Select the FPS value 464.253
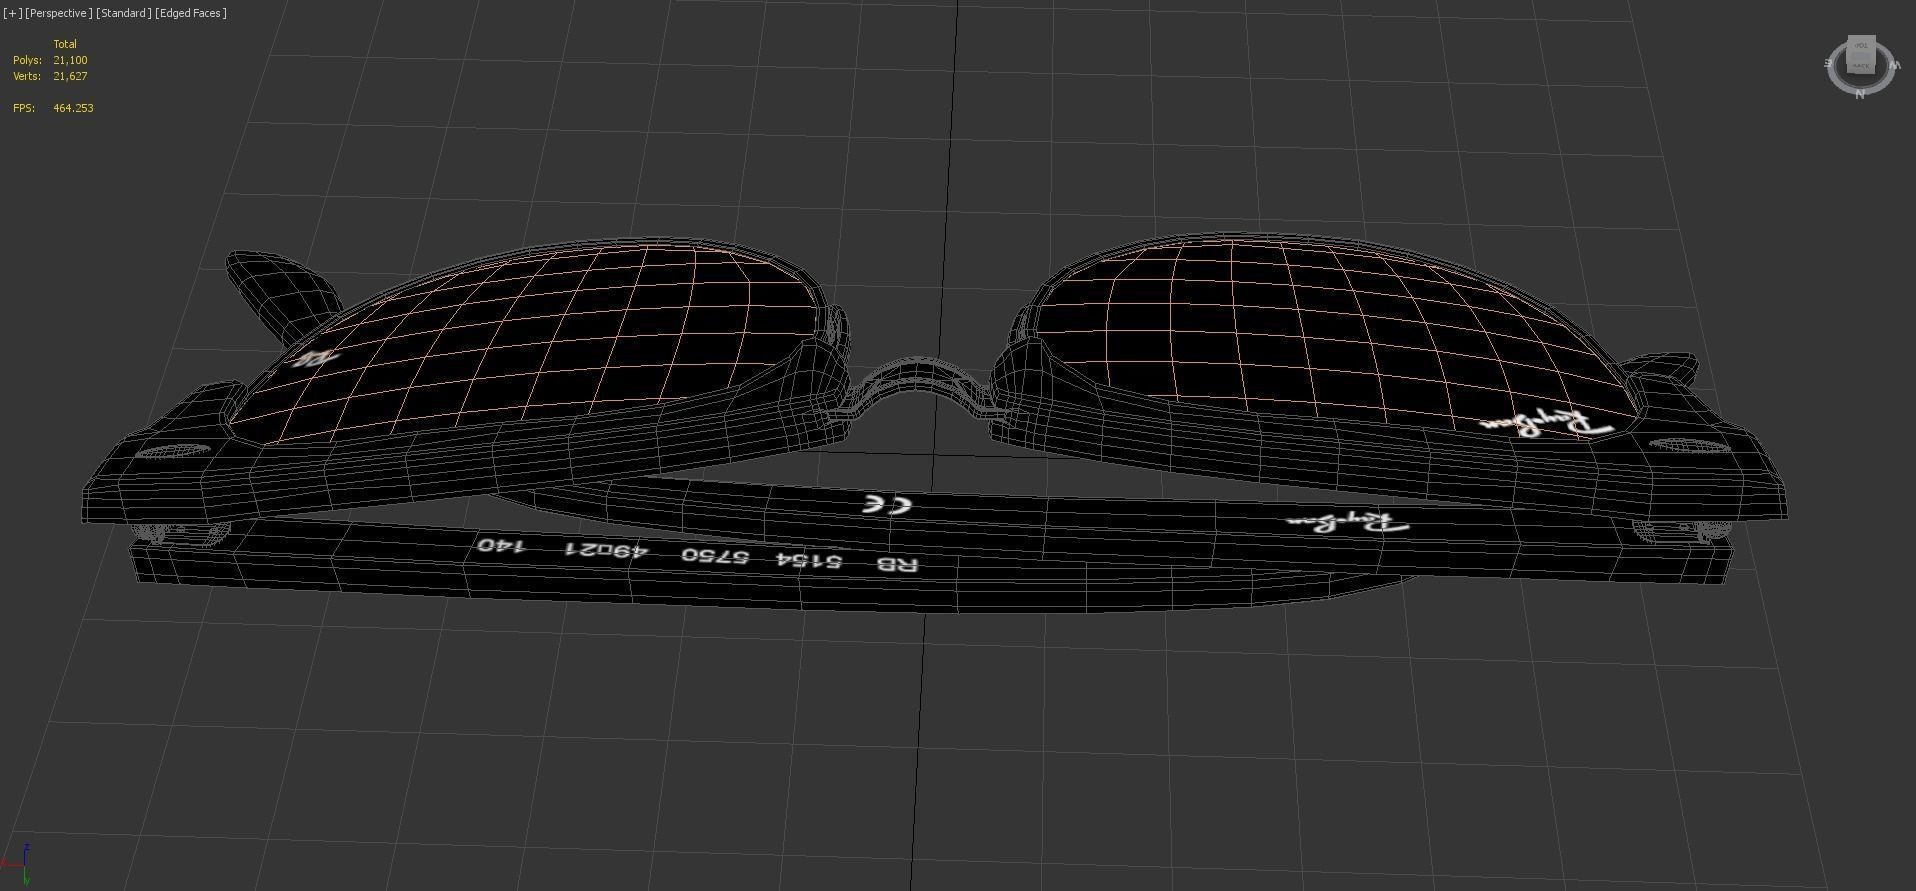Viewport: 1916px width, 891px height. [73, 108]
